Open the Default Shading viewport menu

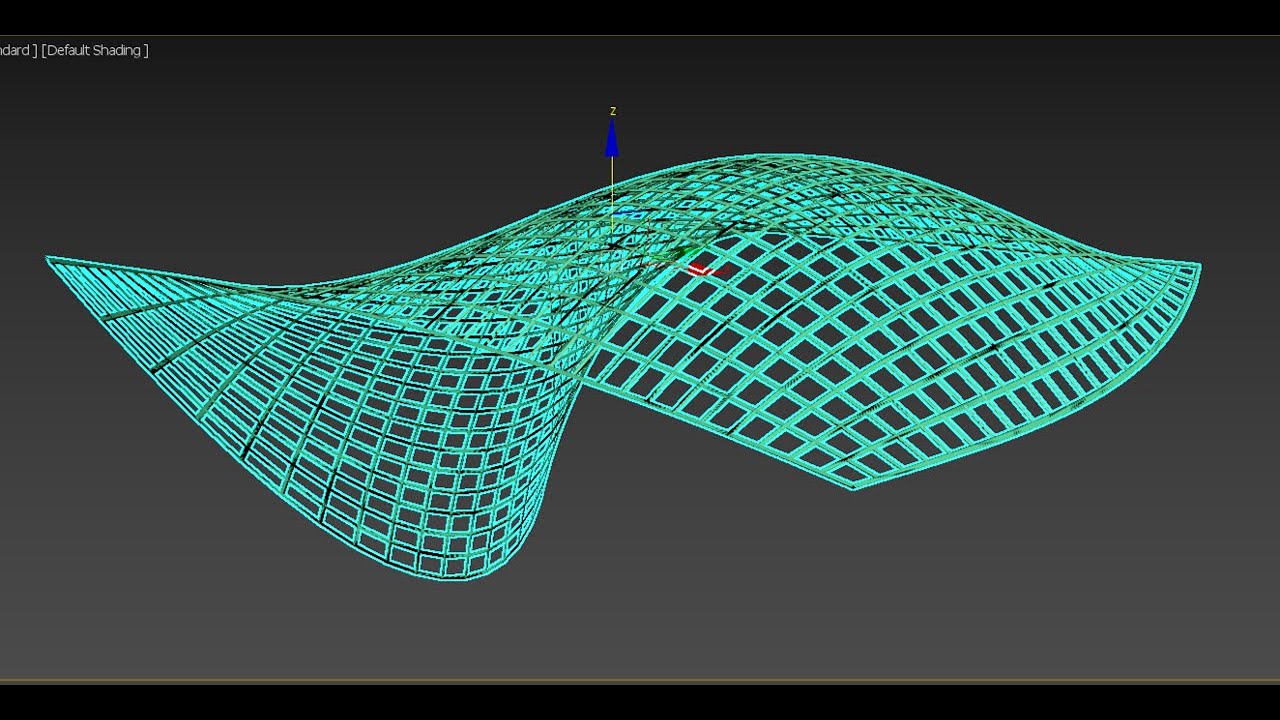[x=95, y=50]
